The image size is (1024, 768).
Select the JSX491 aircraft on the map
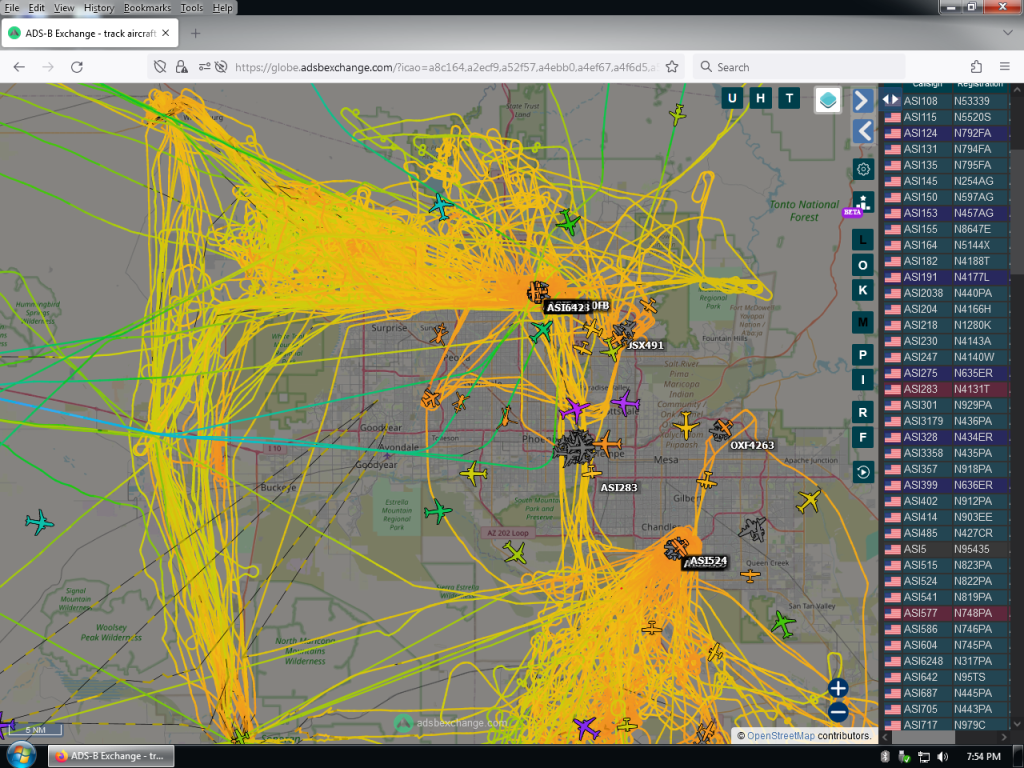click(x=645, y=345)
